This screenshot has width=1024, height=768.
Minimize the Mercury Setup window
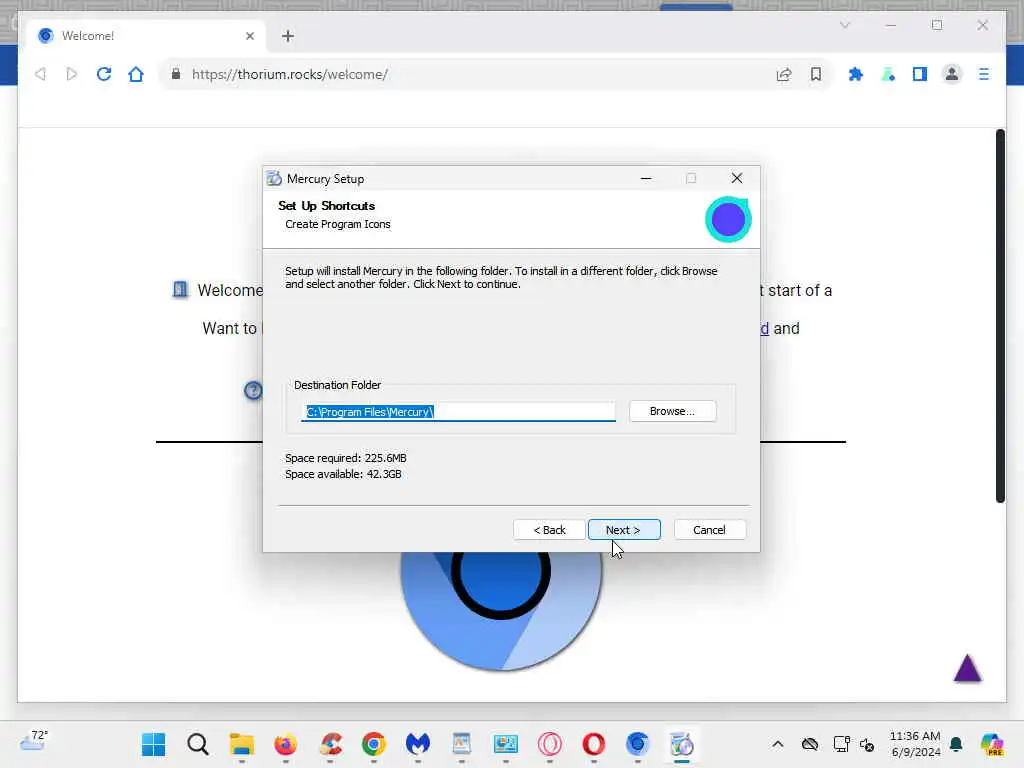coord(646,178)
